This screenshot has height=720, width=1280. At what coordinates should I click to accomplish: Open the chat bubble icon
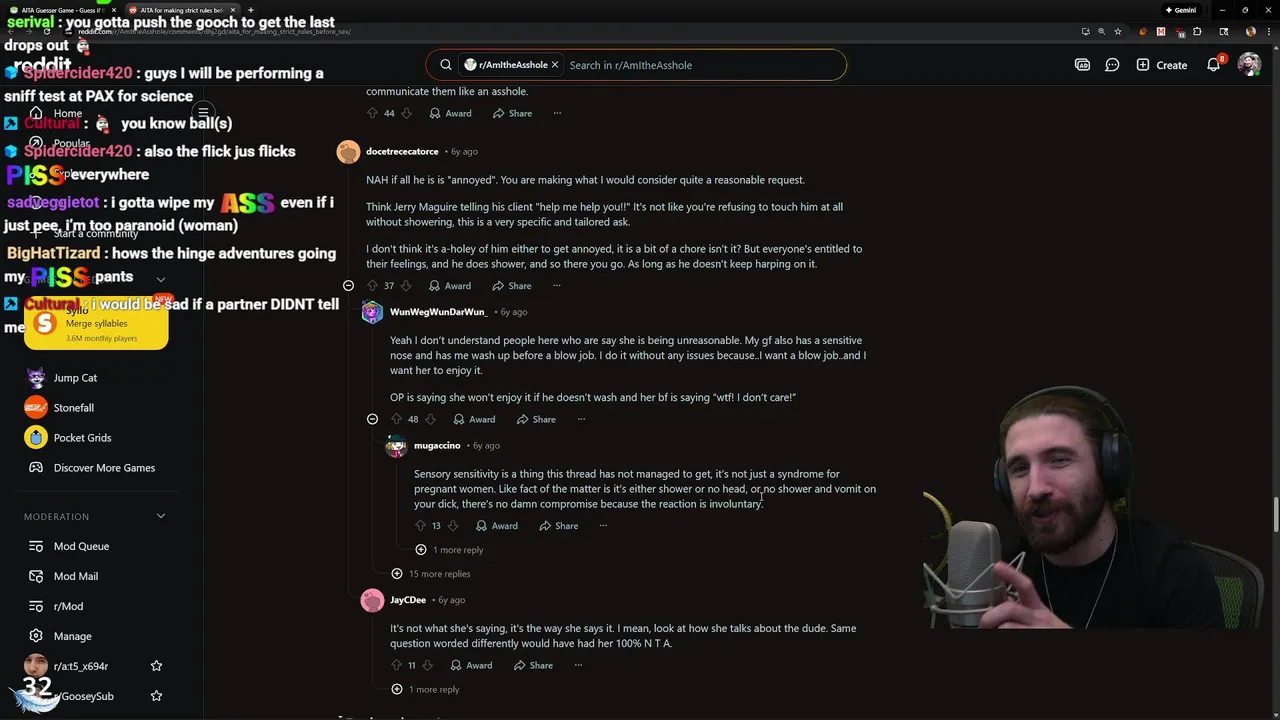[x=1112, y=65]
